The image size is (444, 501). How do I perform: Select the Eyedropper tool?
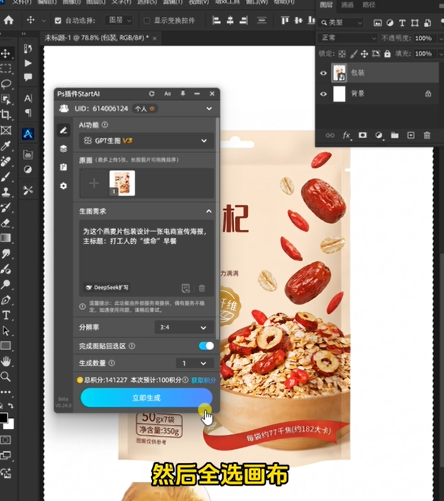tap(5, 146)
